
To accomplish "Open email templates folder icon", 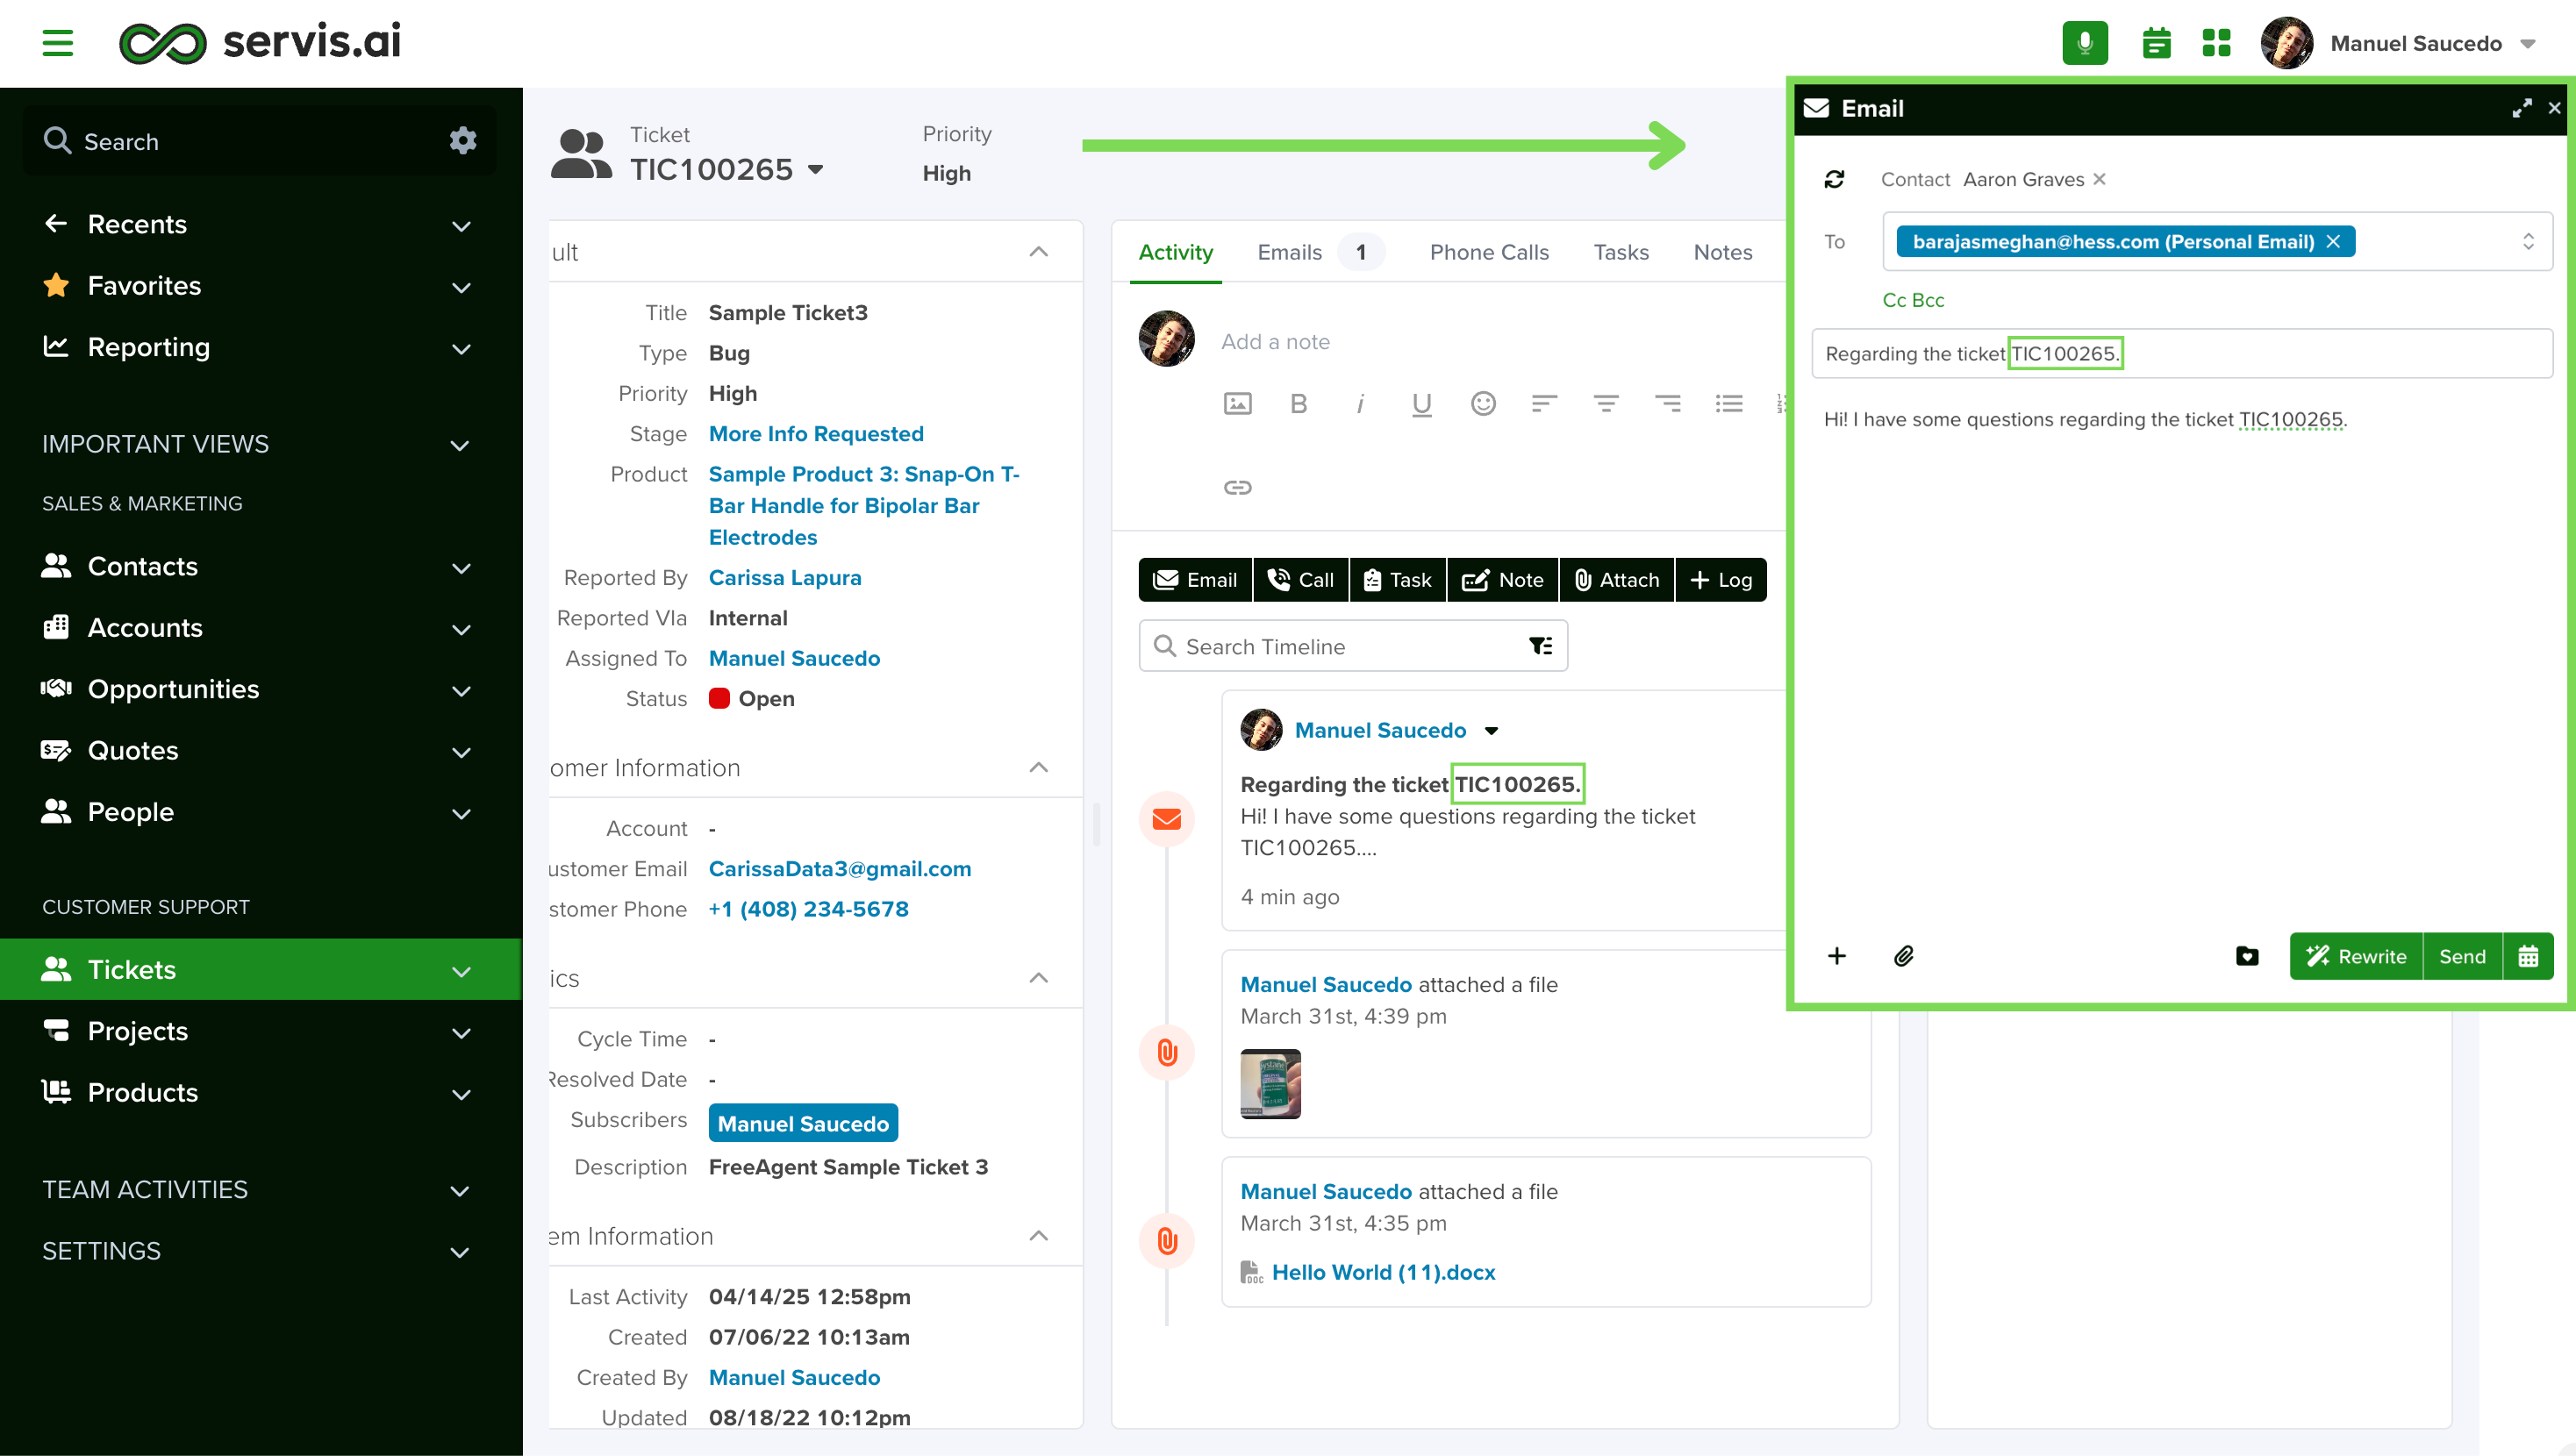I will point(2247,956).
